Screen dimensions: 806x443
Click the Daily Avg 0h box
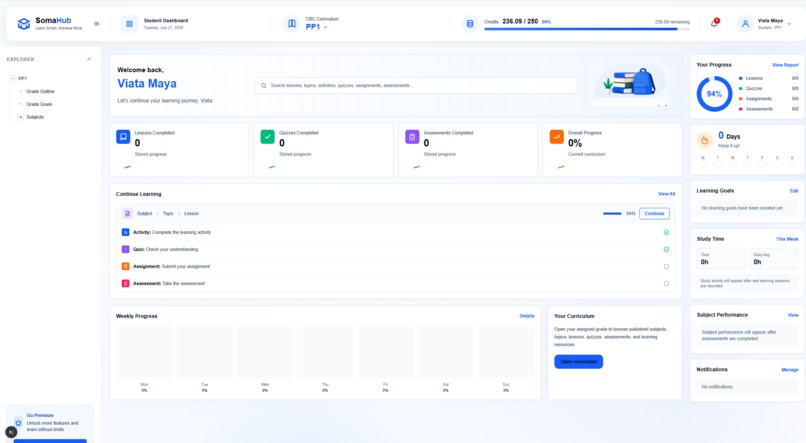click(x=774, y=259)
